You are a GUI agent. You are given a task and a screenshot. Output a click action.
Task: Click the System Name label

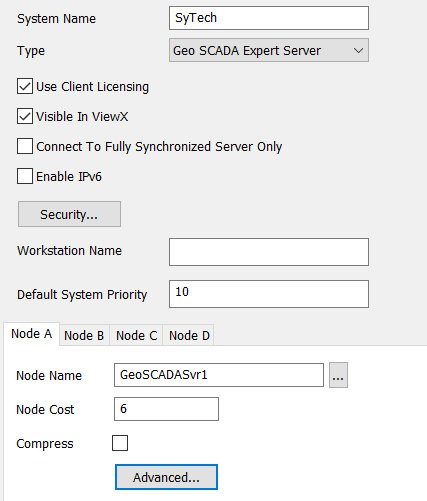pos(56,19)
